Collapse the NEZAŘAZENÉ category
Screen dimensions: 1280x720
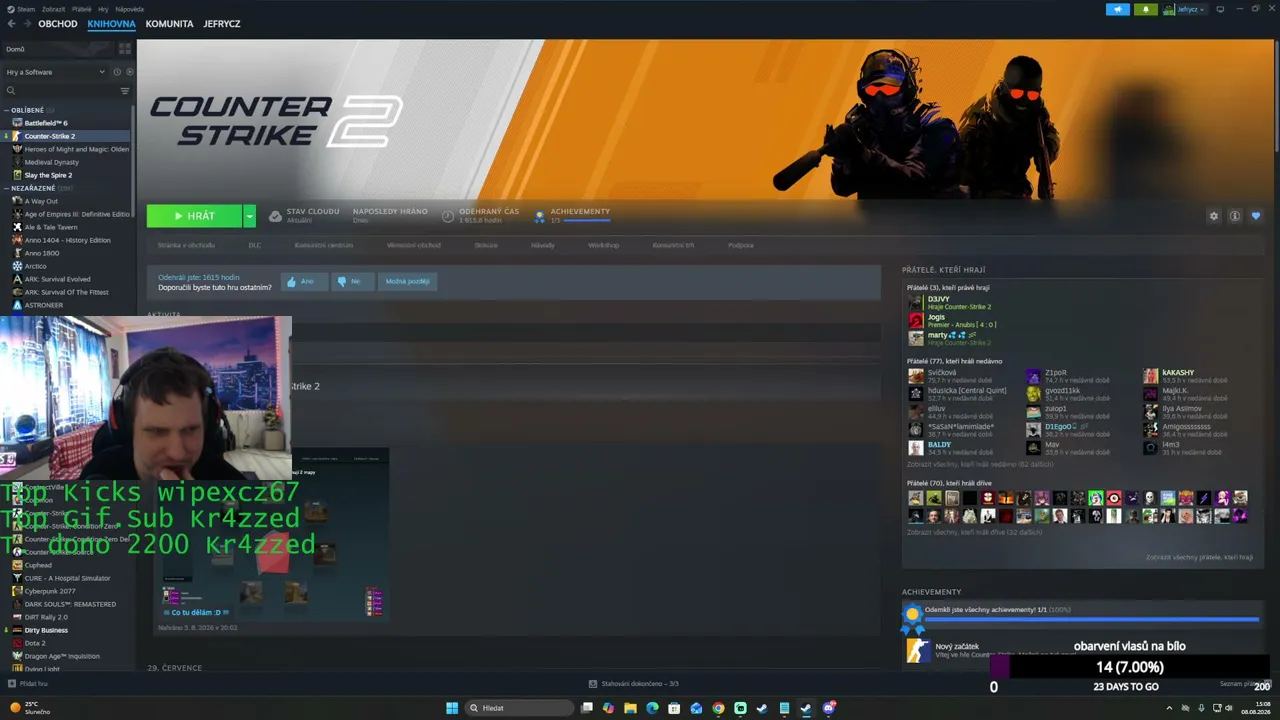pos(7,188)
